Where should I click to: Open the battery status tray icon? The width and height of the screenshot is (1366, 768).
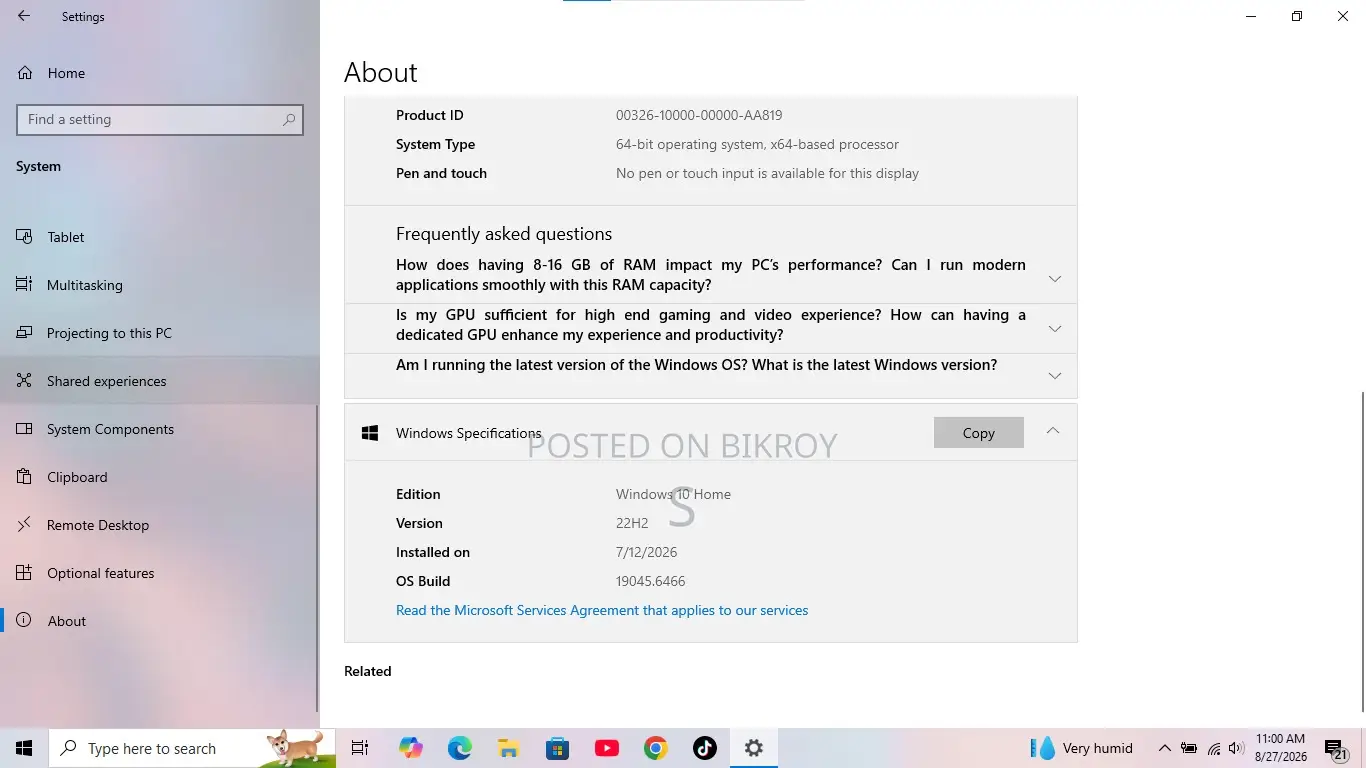(x=1189, y=748)
